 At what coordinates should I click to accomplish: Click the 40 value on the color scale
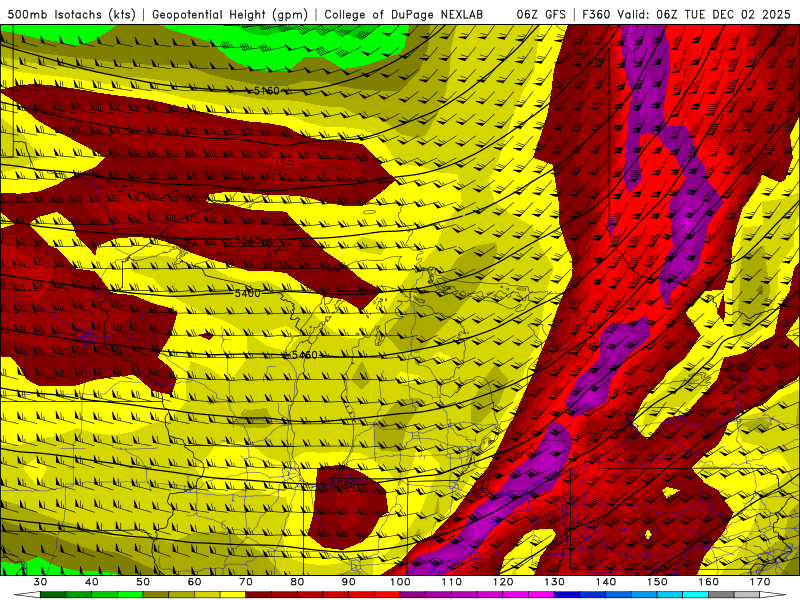point(92,582)
